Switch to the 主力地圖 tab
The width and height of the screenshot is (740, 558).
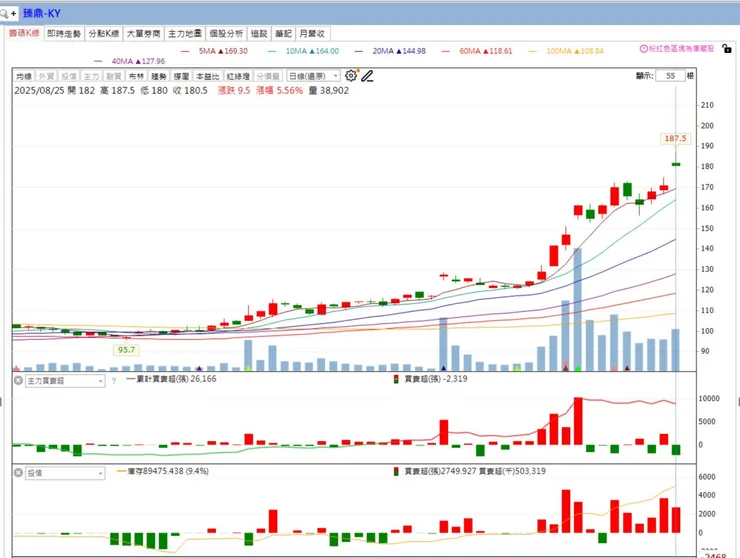point(185,34)
